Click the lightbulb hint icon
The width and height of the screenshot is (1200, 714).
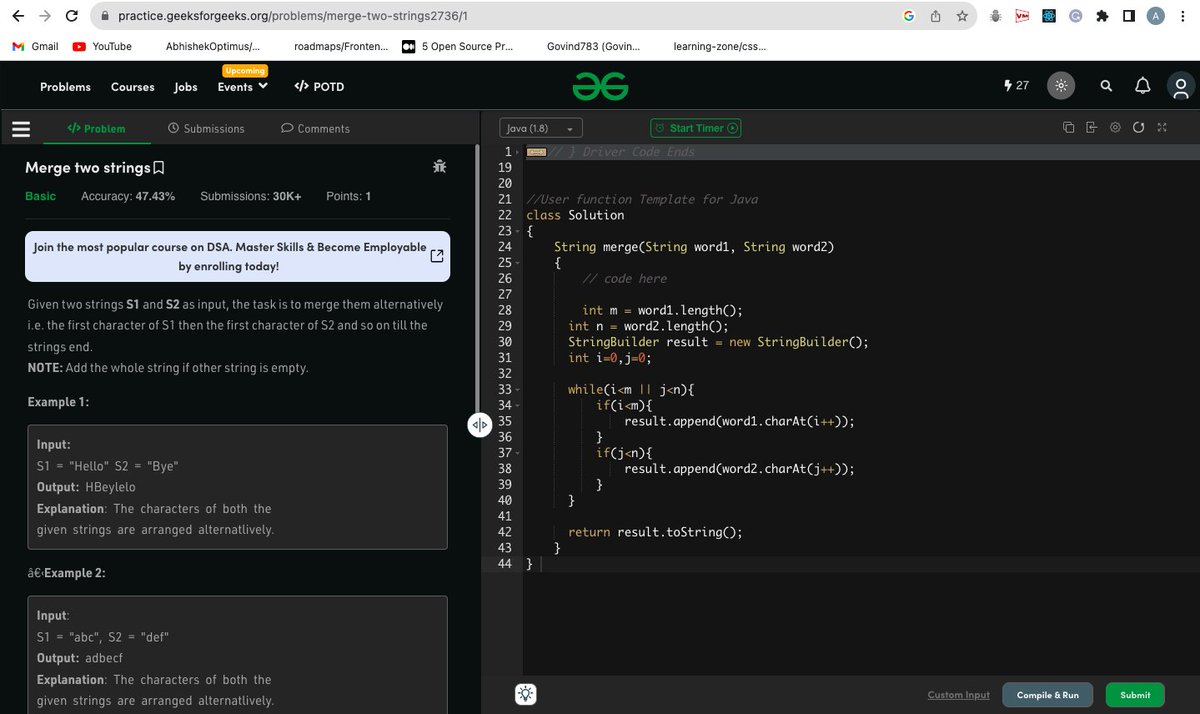pos(526,694)
